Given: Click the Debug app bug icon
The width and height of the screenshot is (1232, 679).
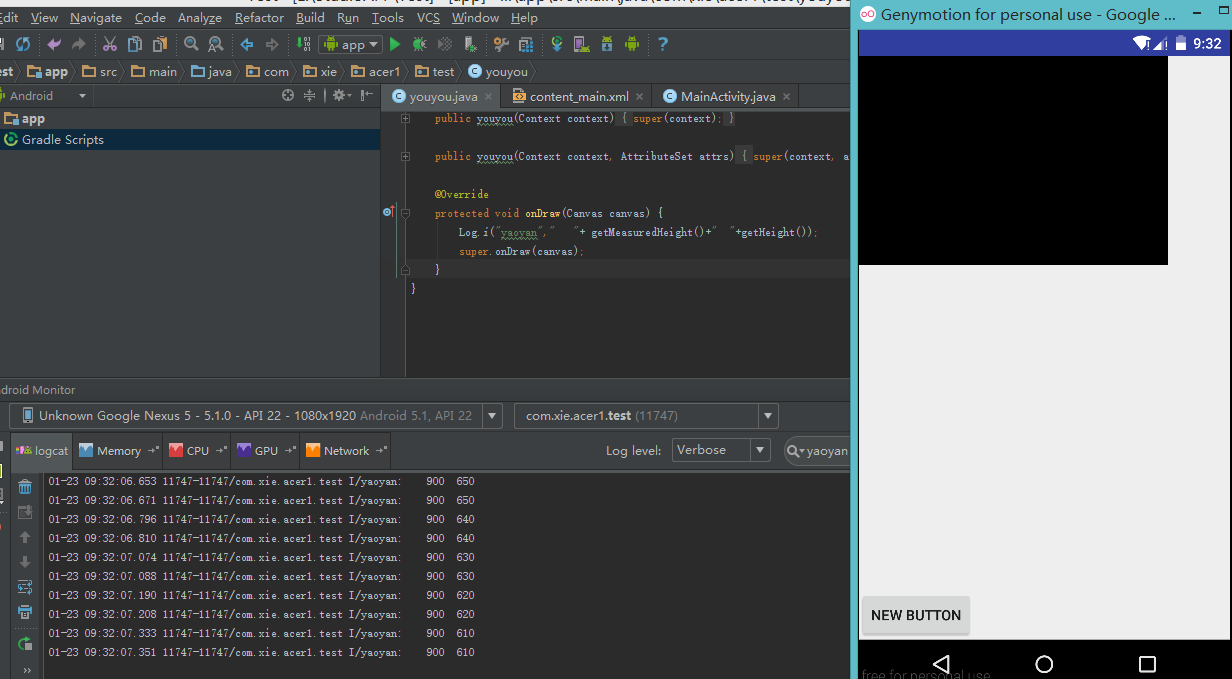Looking at the screenshot, I should pyautogui.click(x=420, y=44).
